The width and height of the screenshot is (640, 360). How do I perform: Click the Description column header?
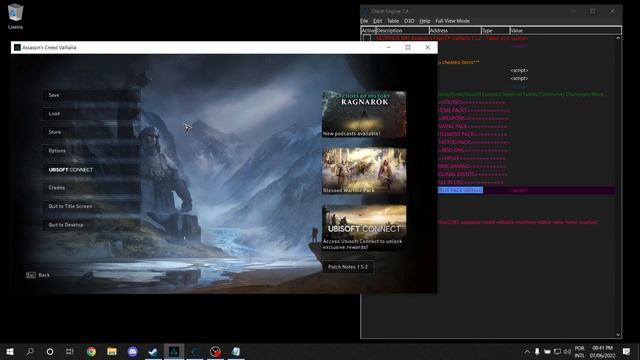402,30
